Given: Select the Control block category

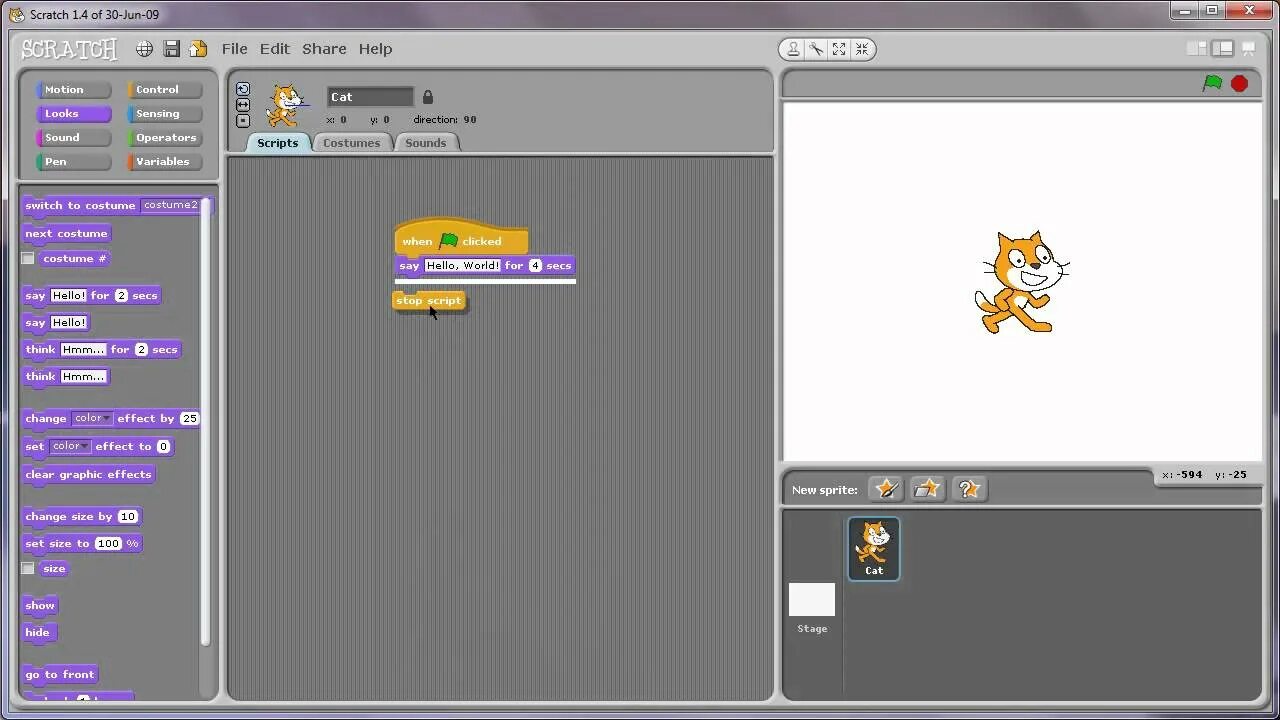Looking at the screenshot, I should pos(164,90).
